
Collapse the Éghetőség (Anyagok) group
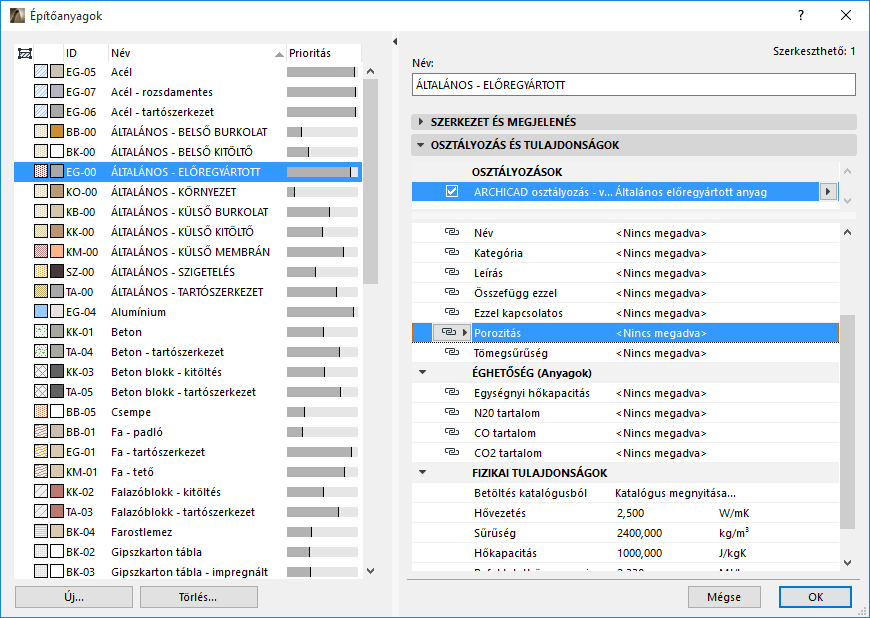[x=423, y=372]
